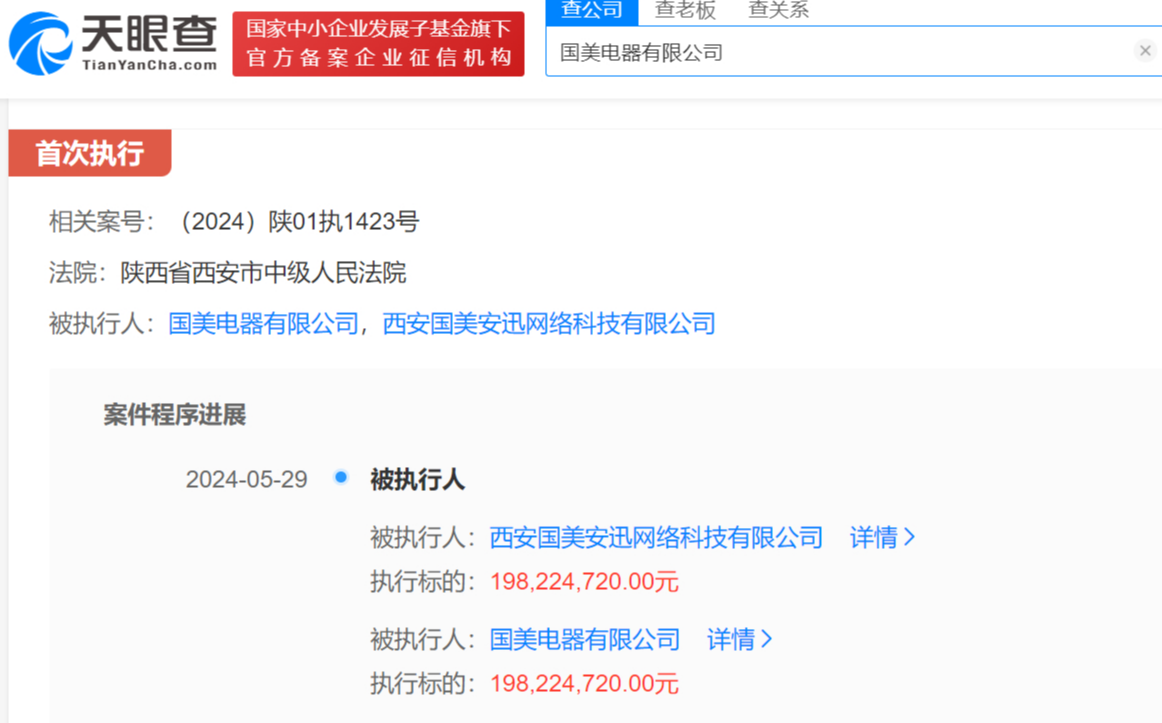Click the 案件程序进展 section heading
The width and height of the screenshot is (1162, 723).
click(175, 415)
